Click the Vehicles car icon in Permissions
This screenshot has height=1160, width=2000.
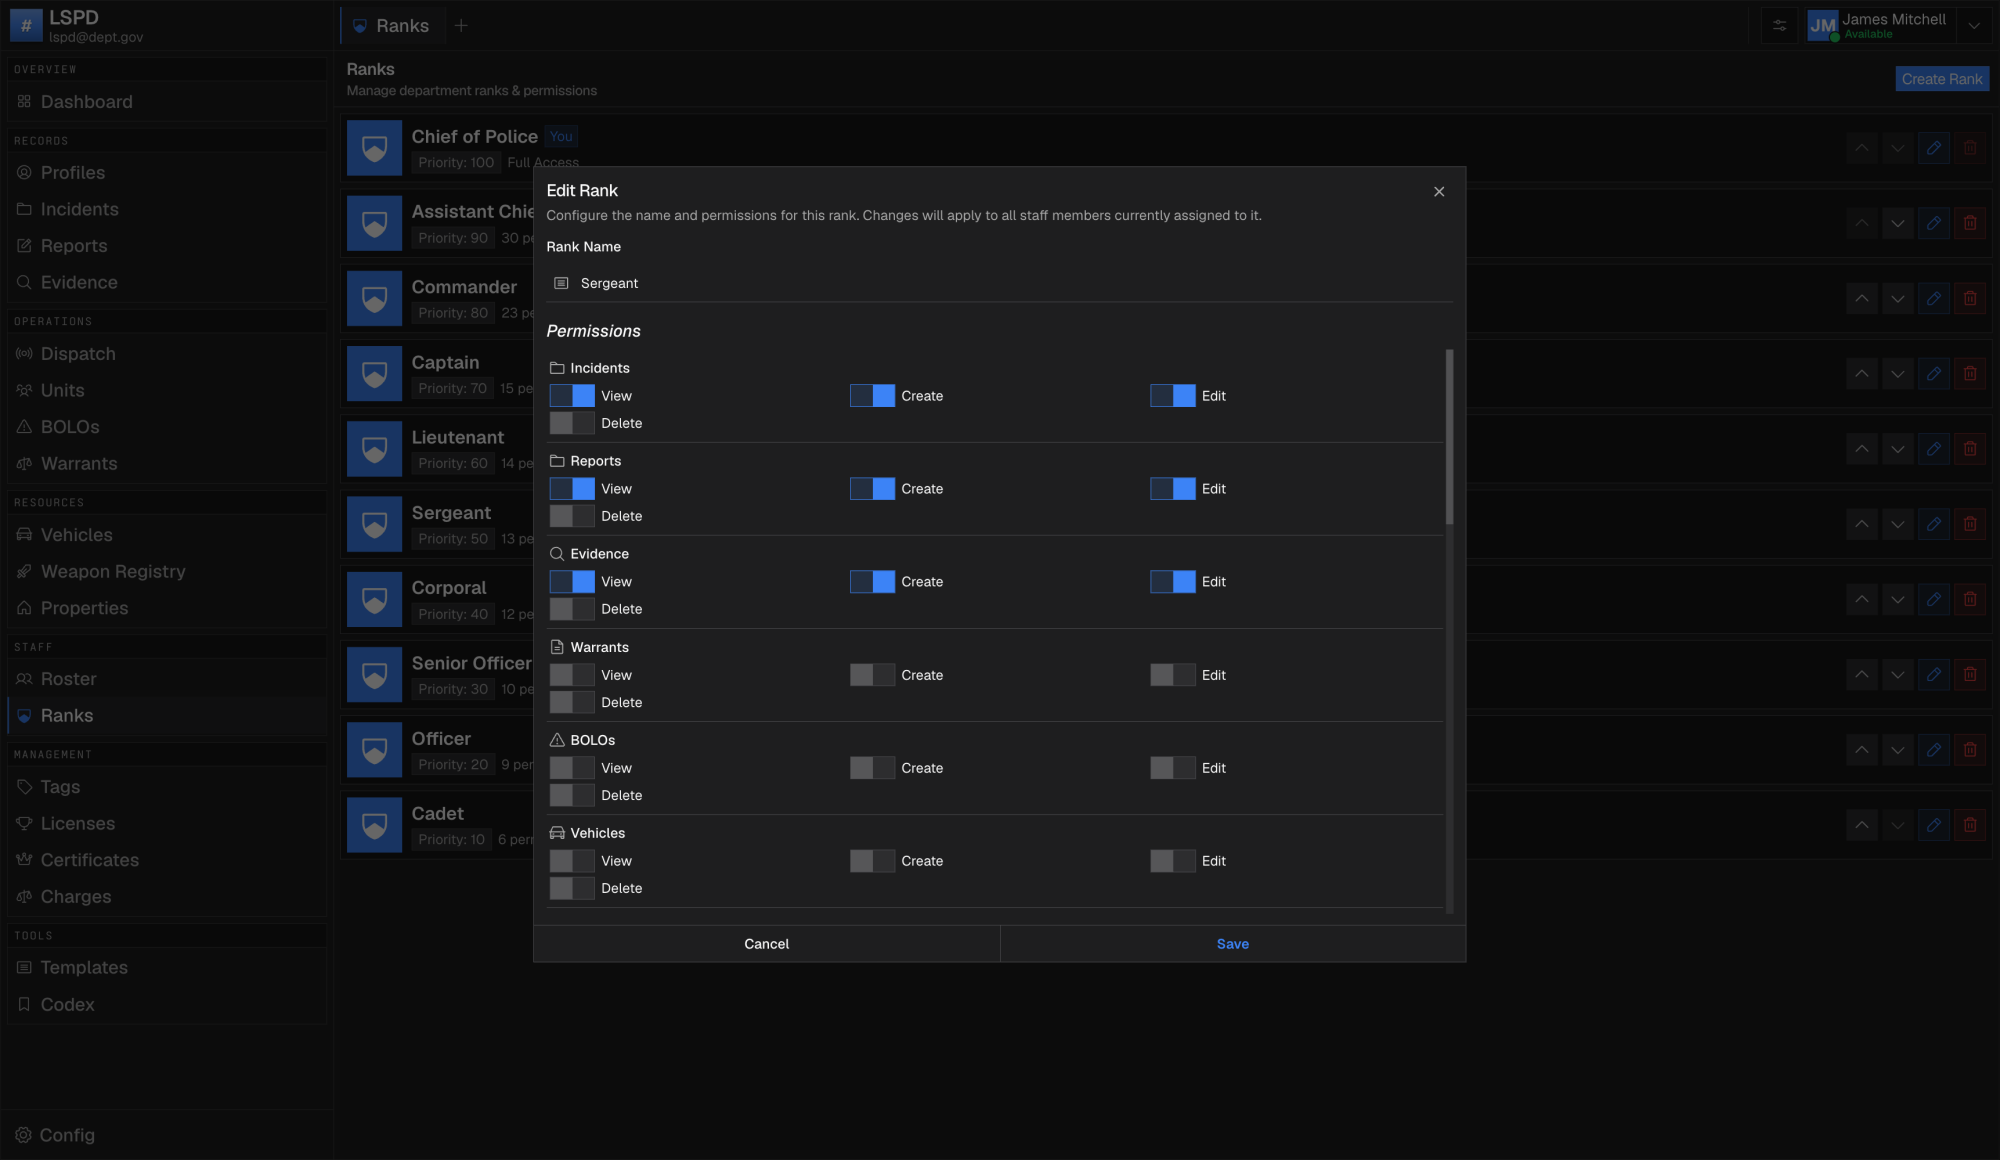(x=557, y=833)
